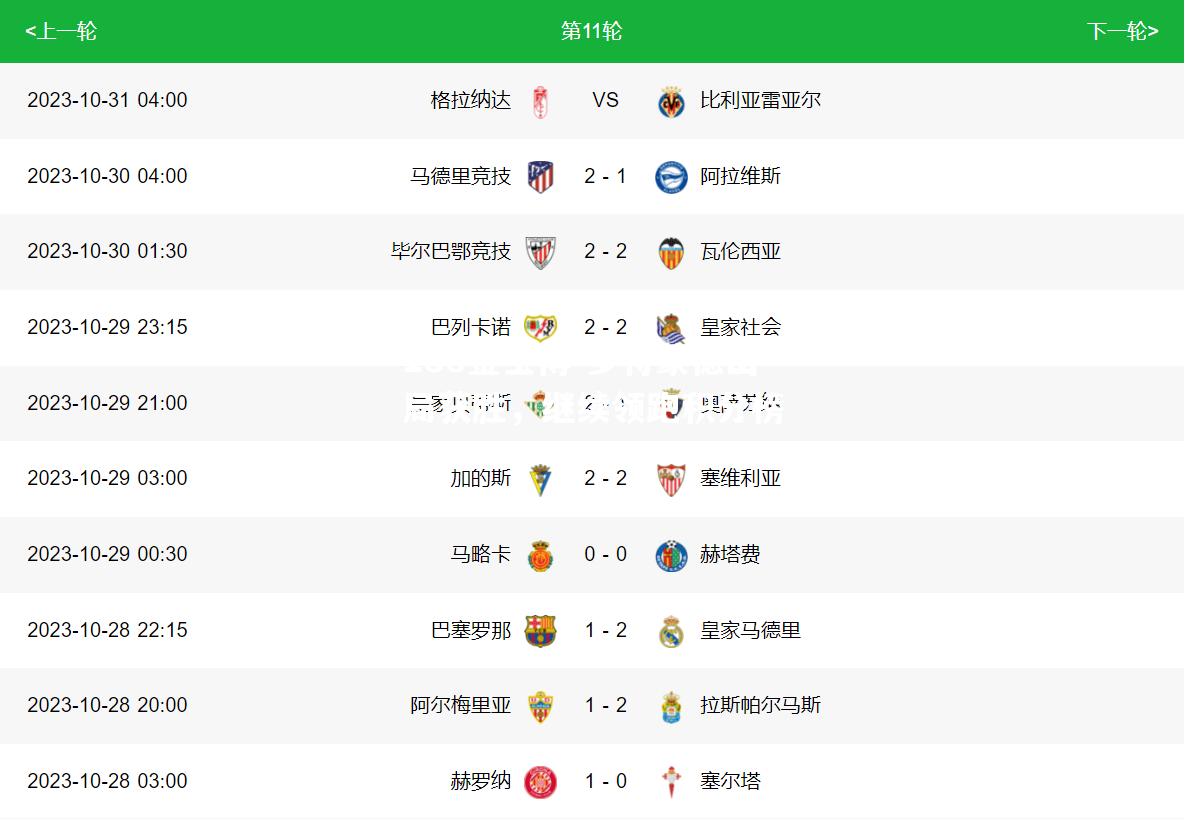This screenshot has height=830, width=1185.
Task: Go to next round with 下一轮>
Action: coord(1122,31)
